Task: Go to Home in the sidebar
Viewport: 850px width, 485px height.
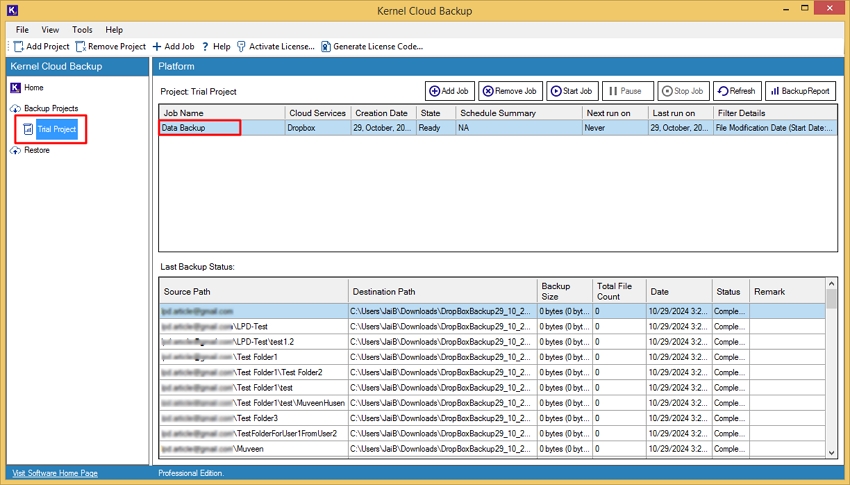Action: tap(27, 87)
